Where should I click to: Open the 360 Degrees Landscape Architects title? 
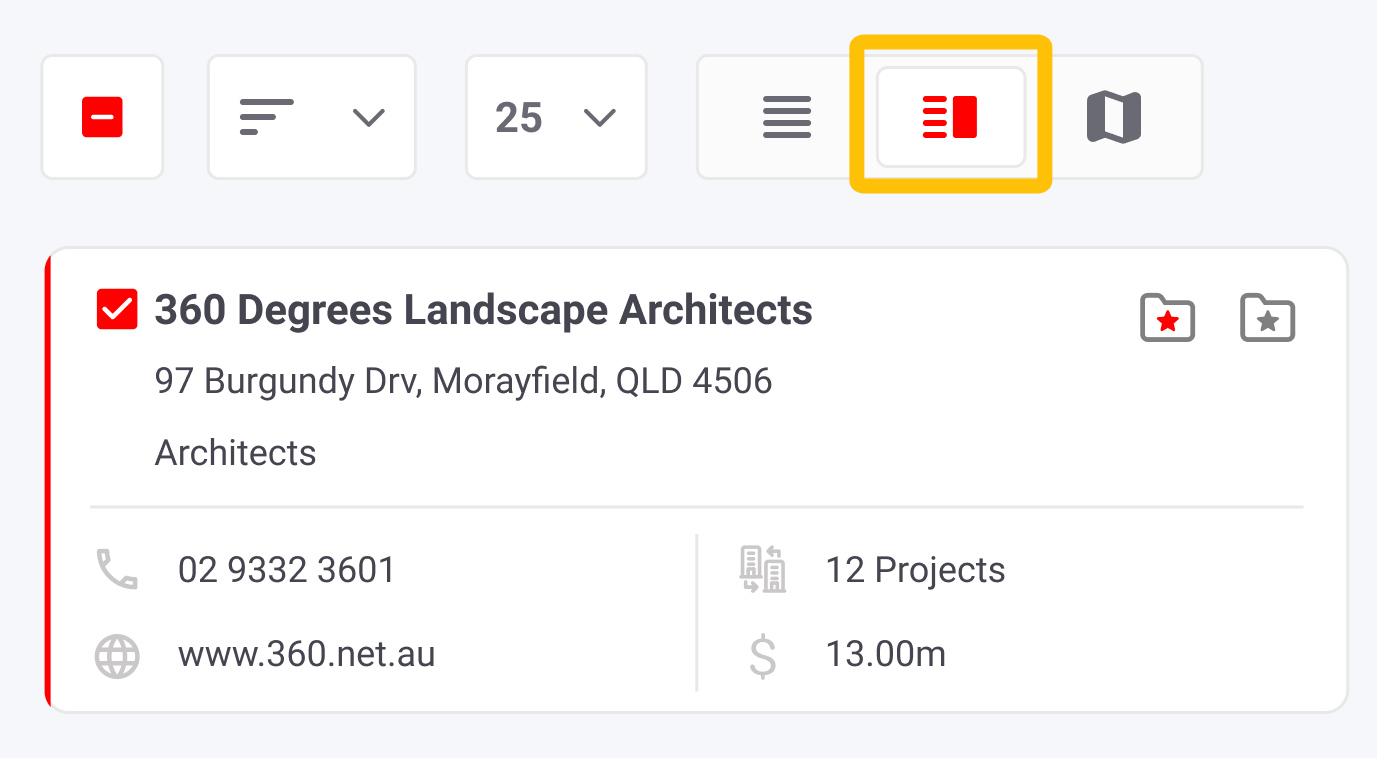click(x=483, y=310)
